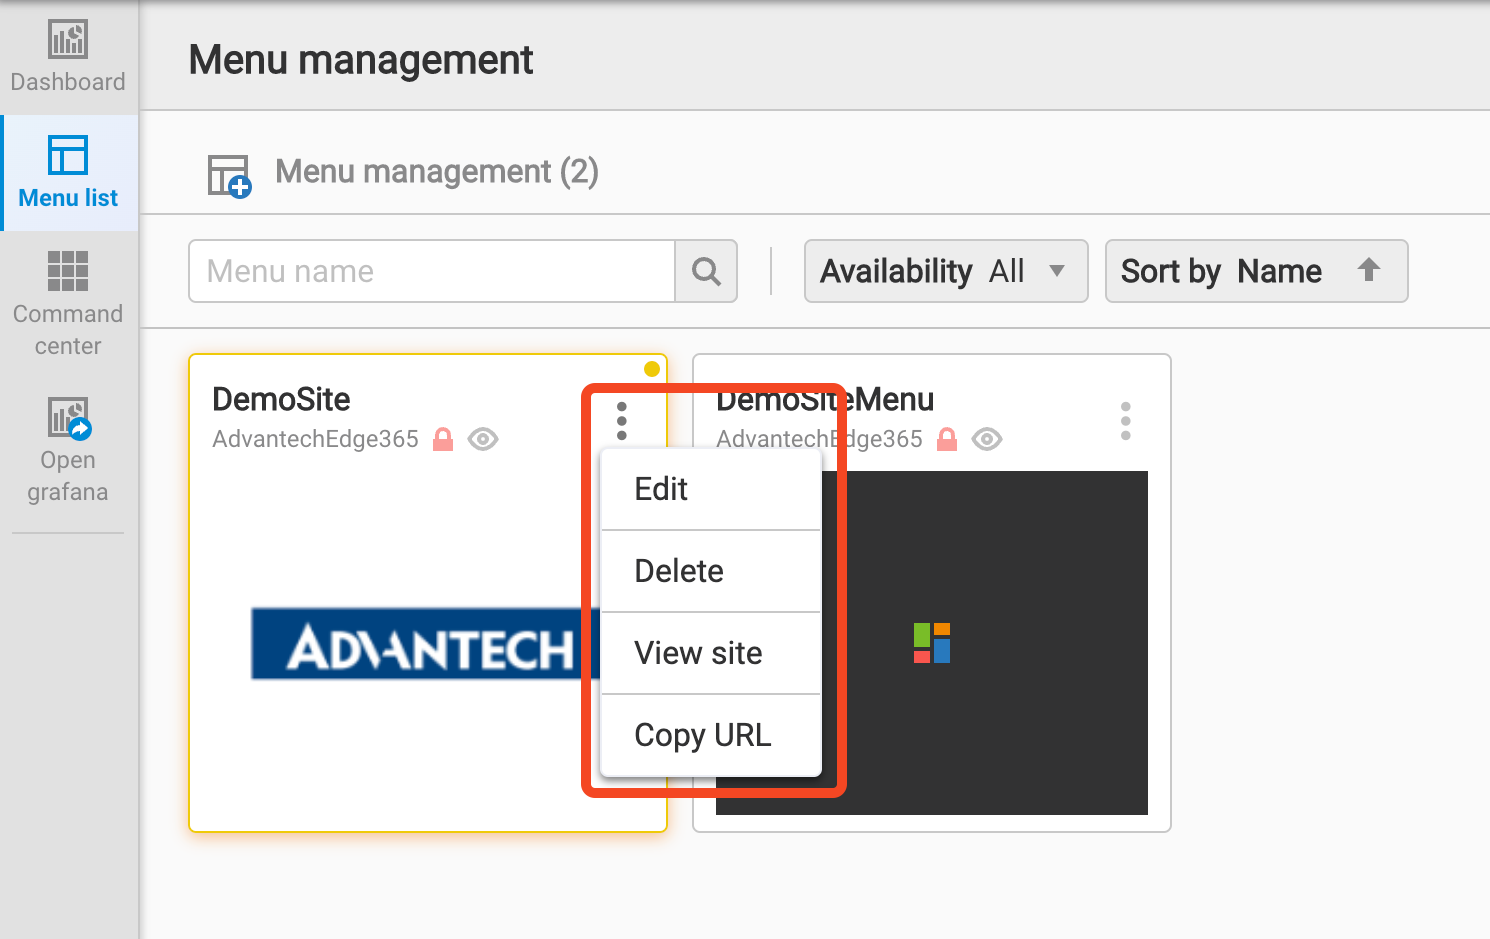Click the Menu name search field
1490x939 pixels.
tap(432, 271)
